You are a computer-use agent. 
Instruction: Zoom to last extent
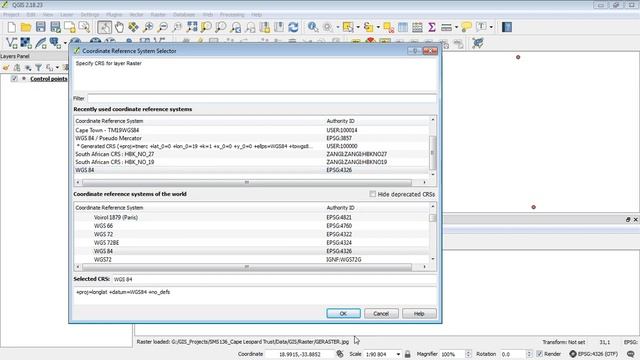coord(236,27)
